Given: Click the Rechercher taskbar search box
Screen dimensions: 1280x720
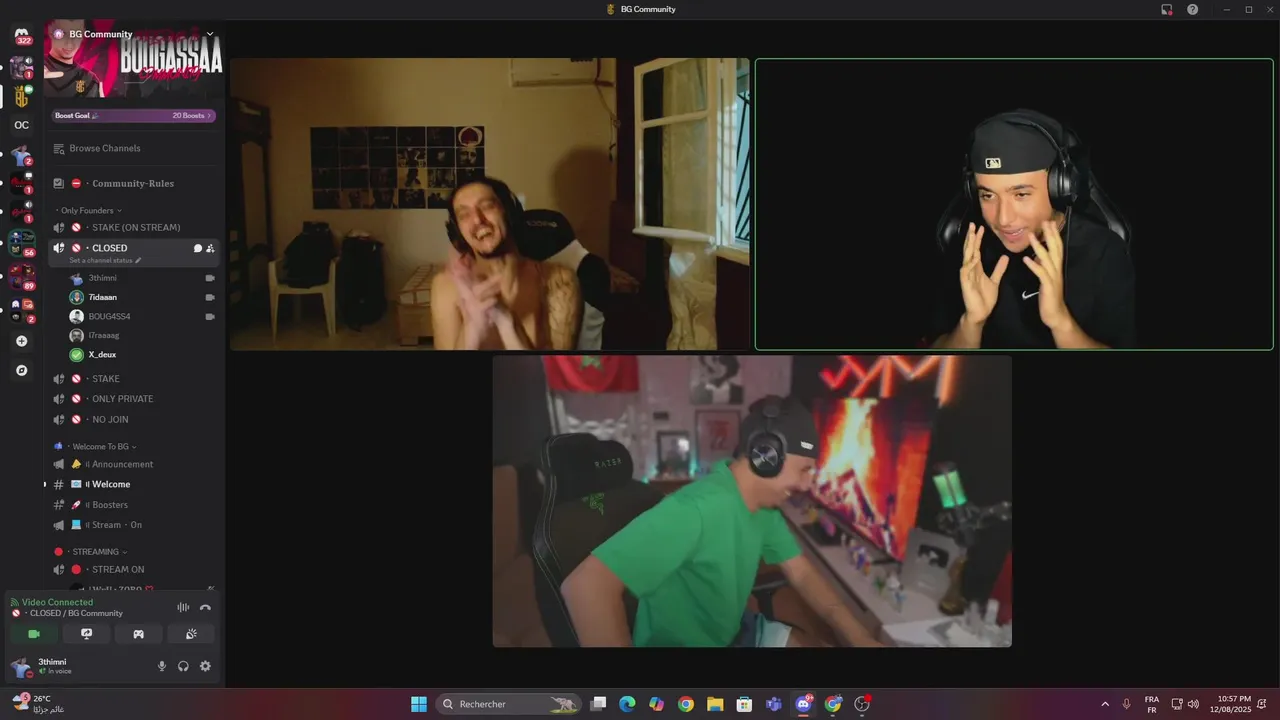Looking at the screenshot, I should (x=508, y=704).
